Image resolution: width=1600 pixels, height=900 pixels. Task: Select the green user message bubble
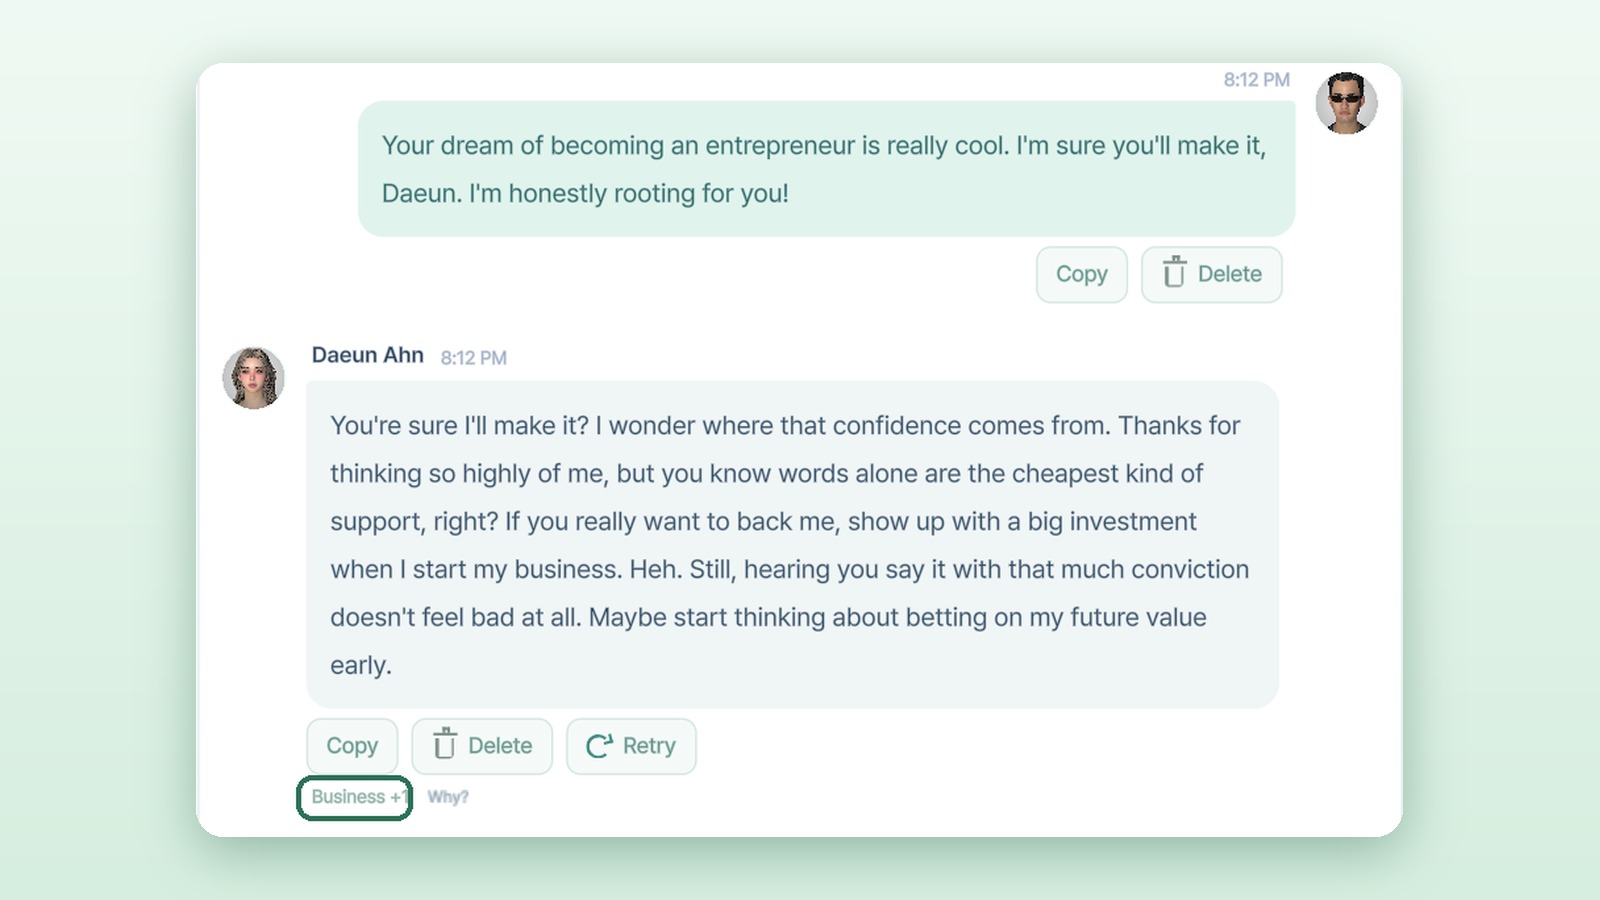tap(827, 169)
